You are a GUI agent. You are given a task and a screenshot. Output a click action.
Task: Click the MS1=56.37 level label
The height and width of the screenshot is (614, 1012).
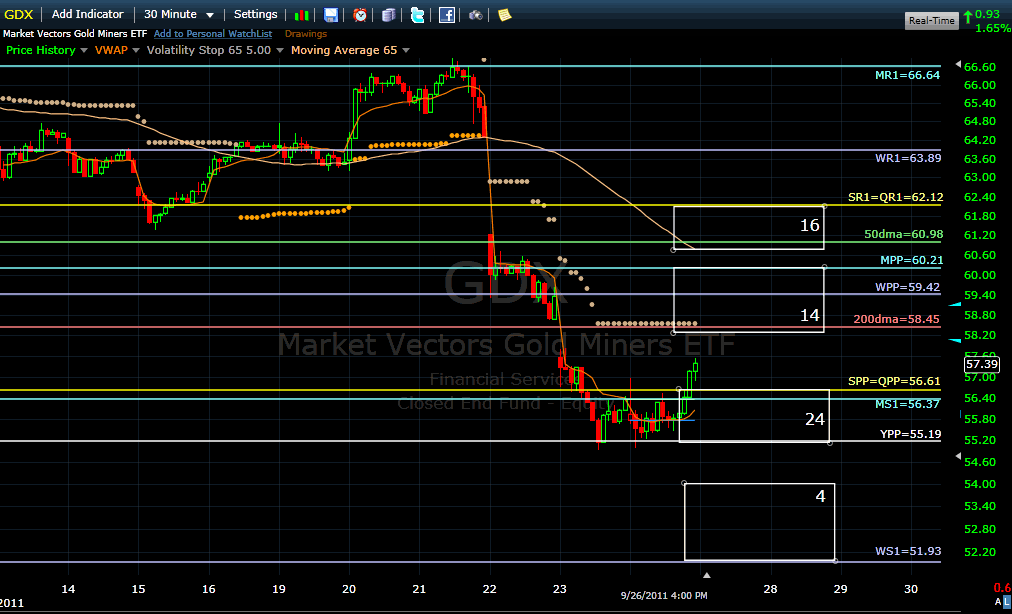[x=909, y=404]
